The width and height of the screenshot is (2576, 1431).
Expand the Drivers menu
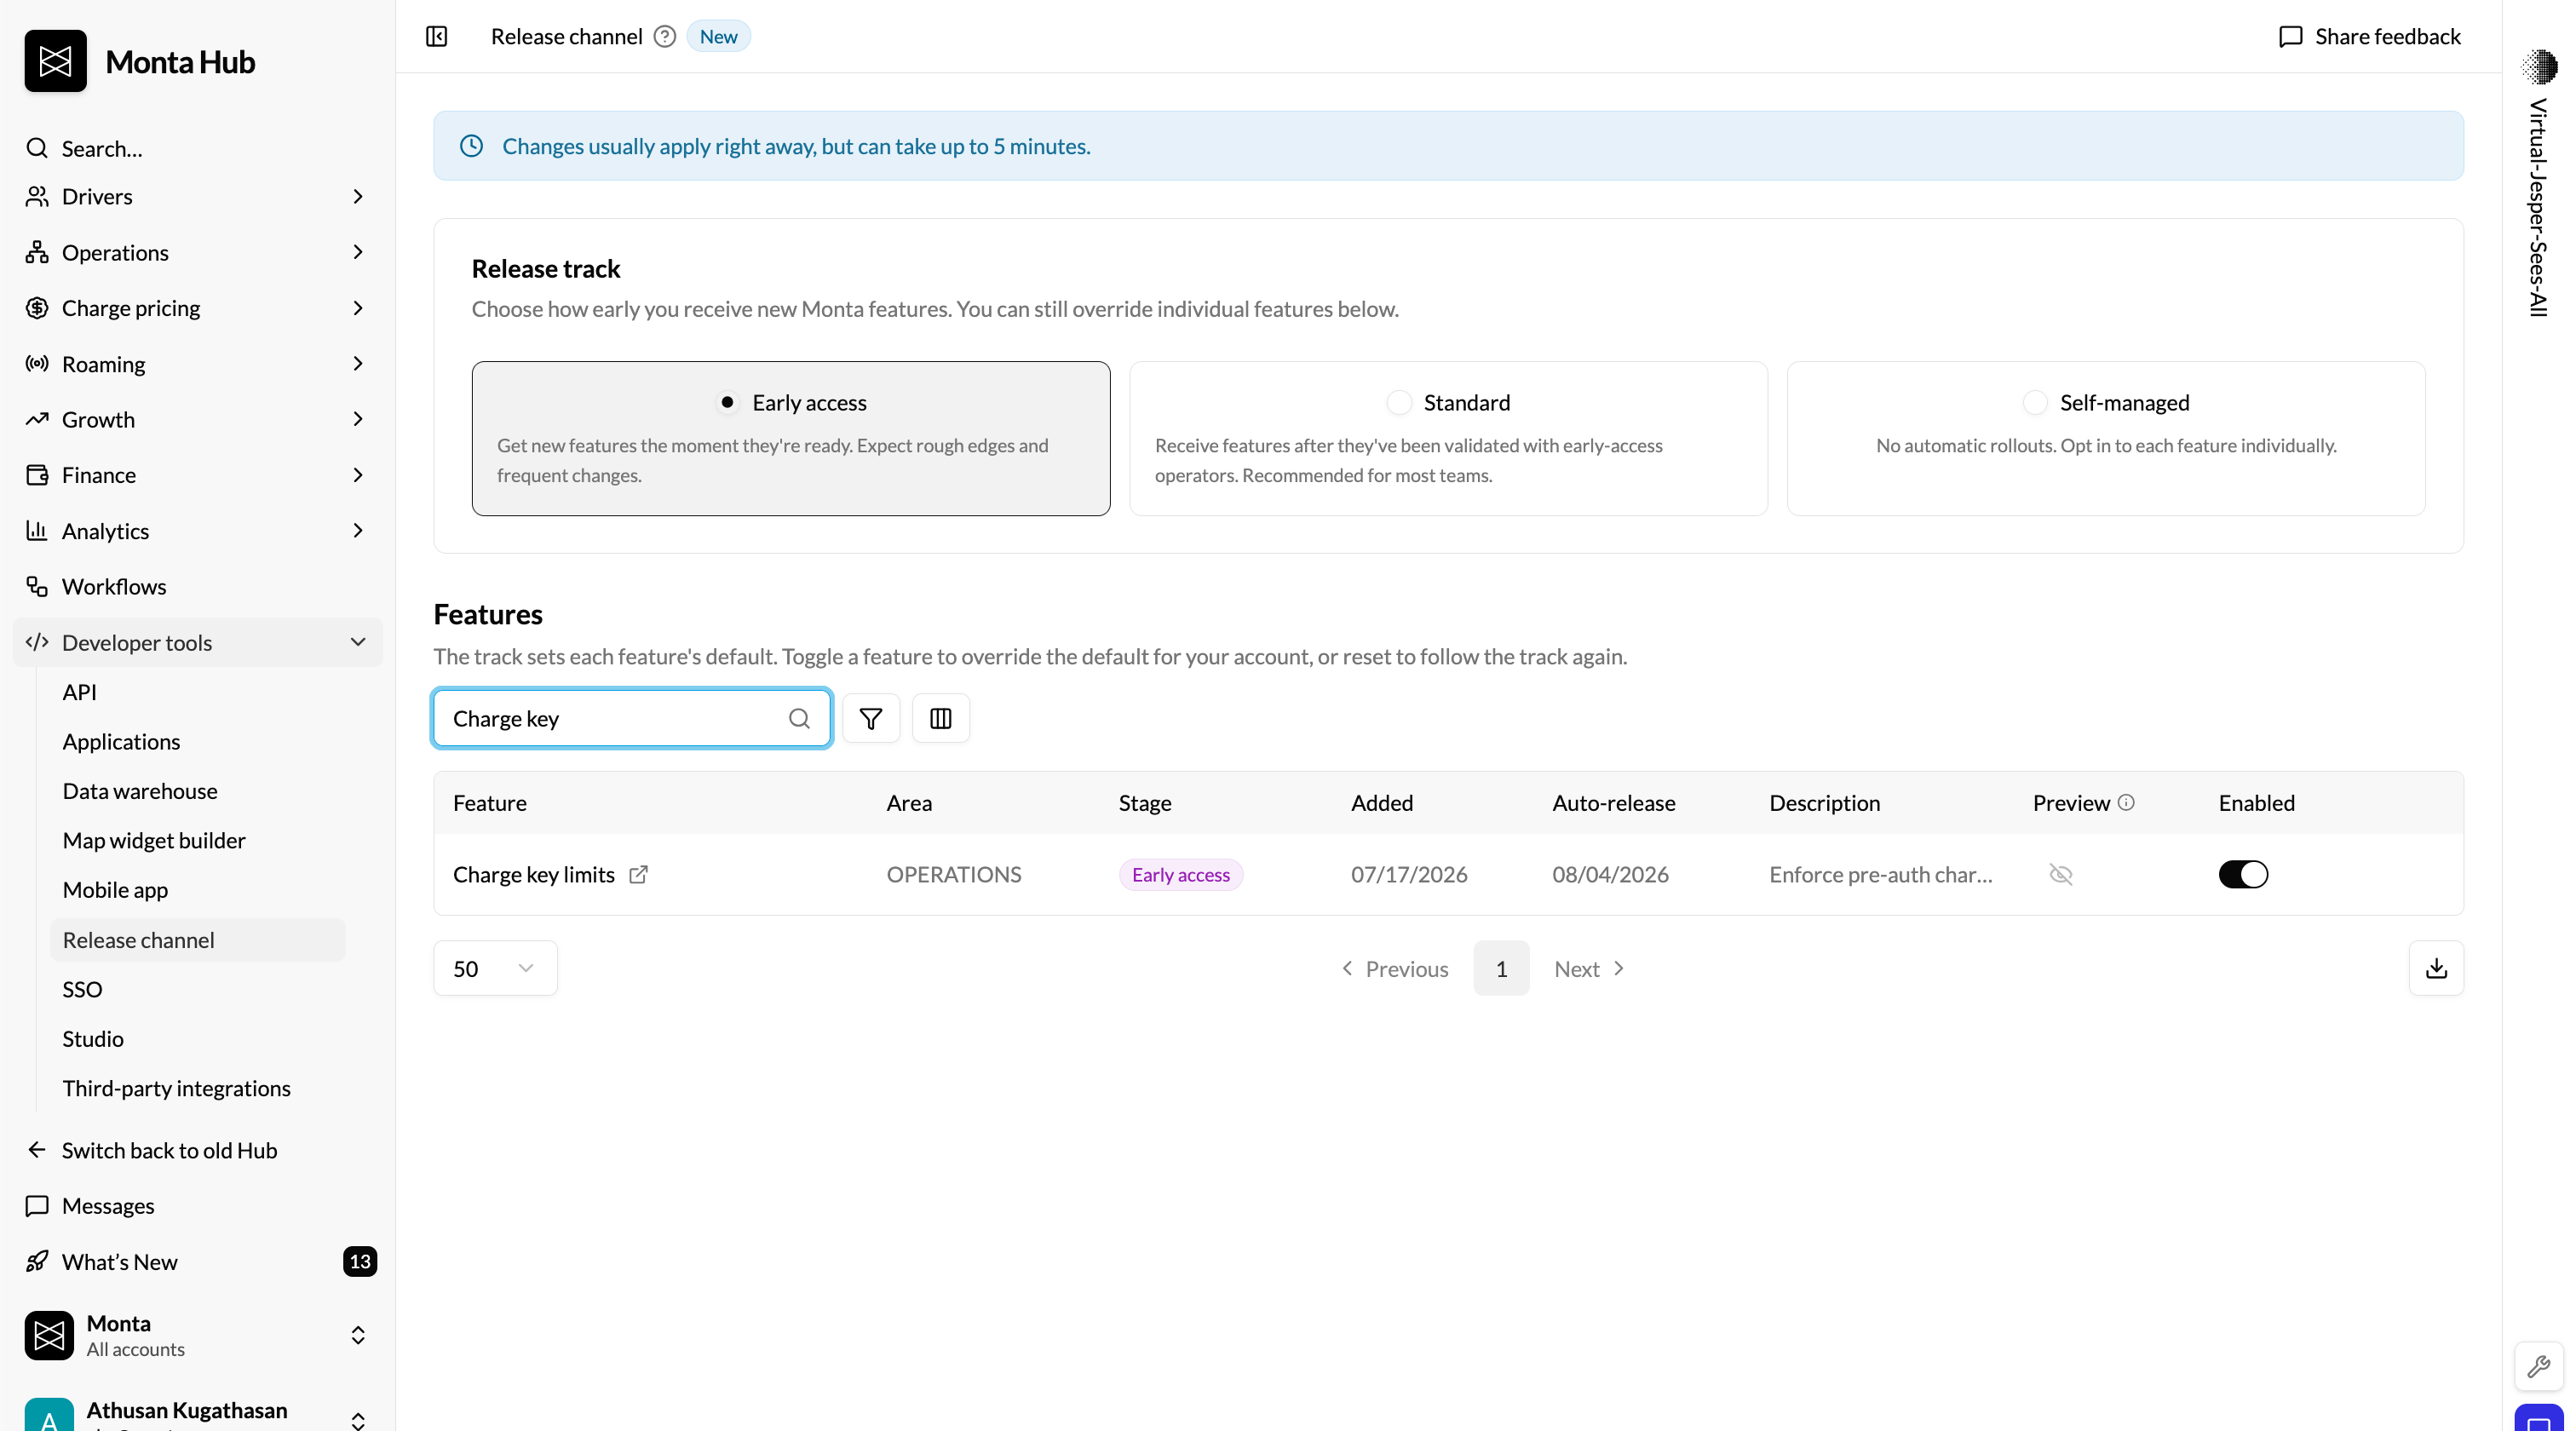tap(197, 196)
